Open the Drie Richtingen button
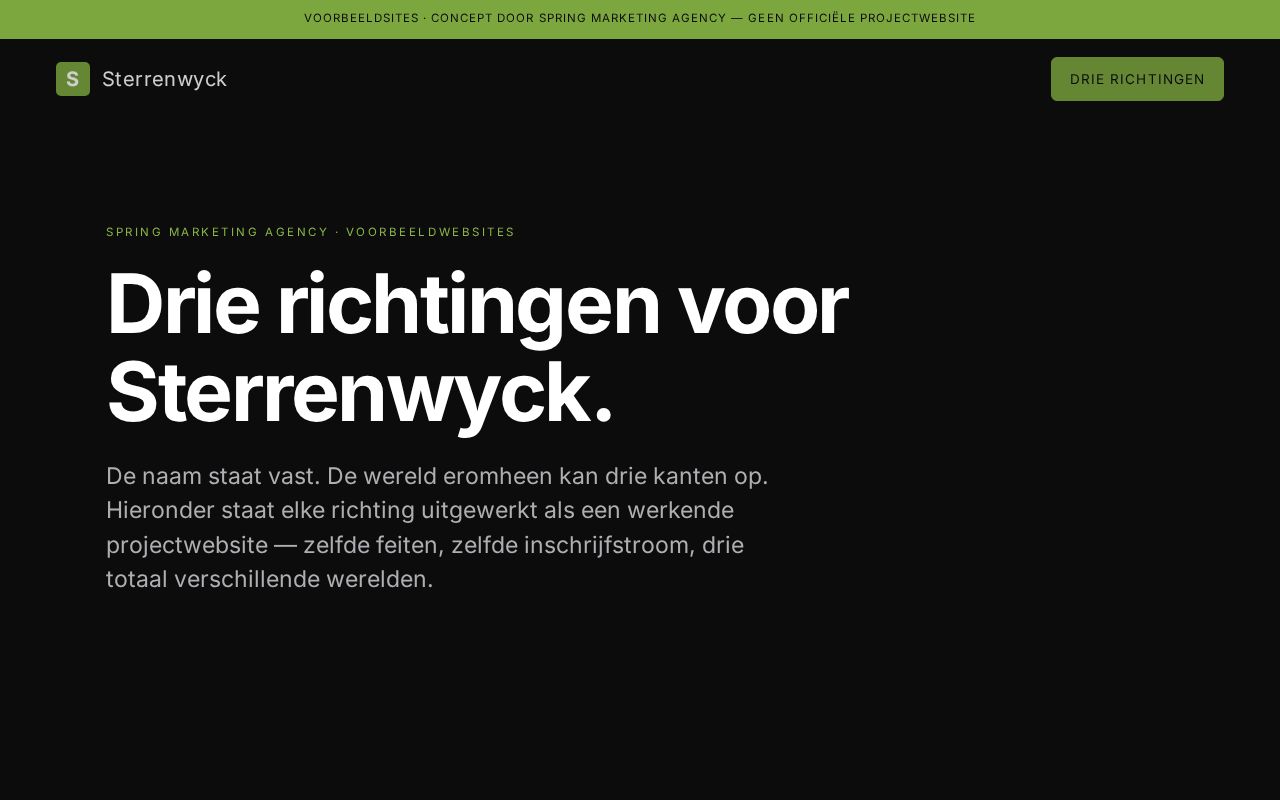 [x=1137, y=79]
